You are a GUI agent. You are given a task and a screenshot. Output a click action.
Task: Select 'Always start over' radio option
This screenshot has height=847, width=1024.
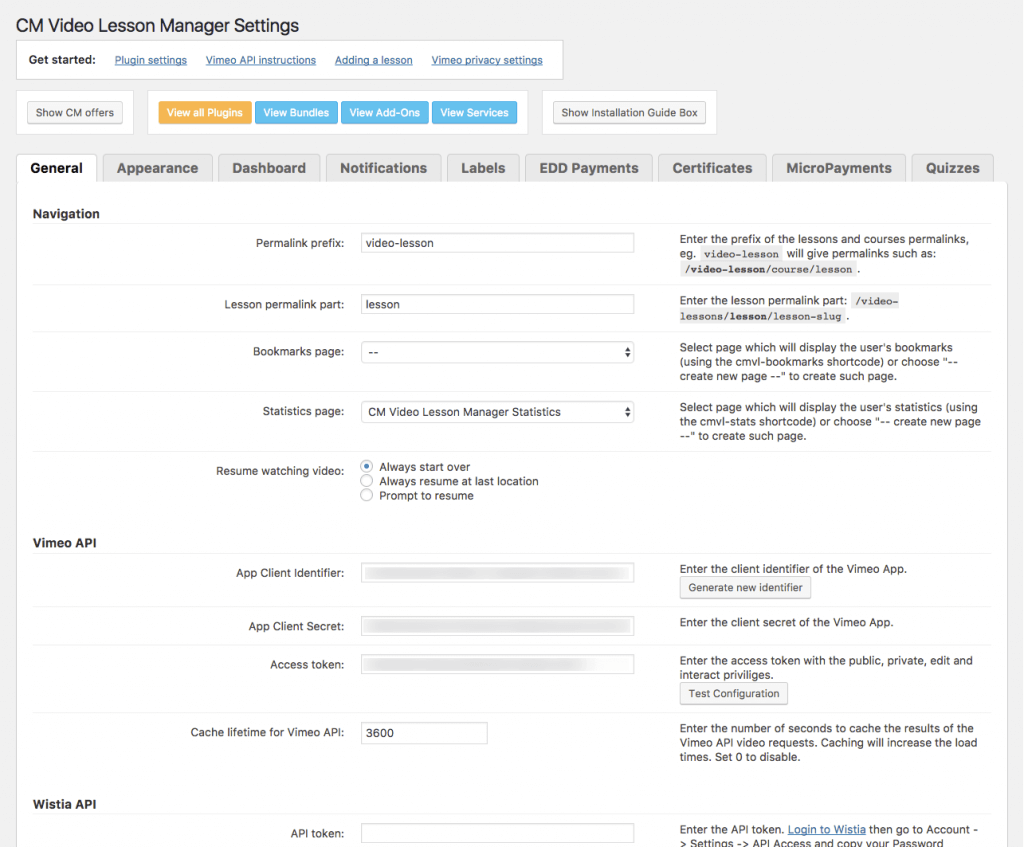tap(367, 467)
